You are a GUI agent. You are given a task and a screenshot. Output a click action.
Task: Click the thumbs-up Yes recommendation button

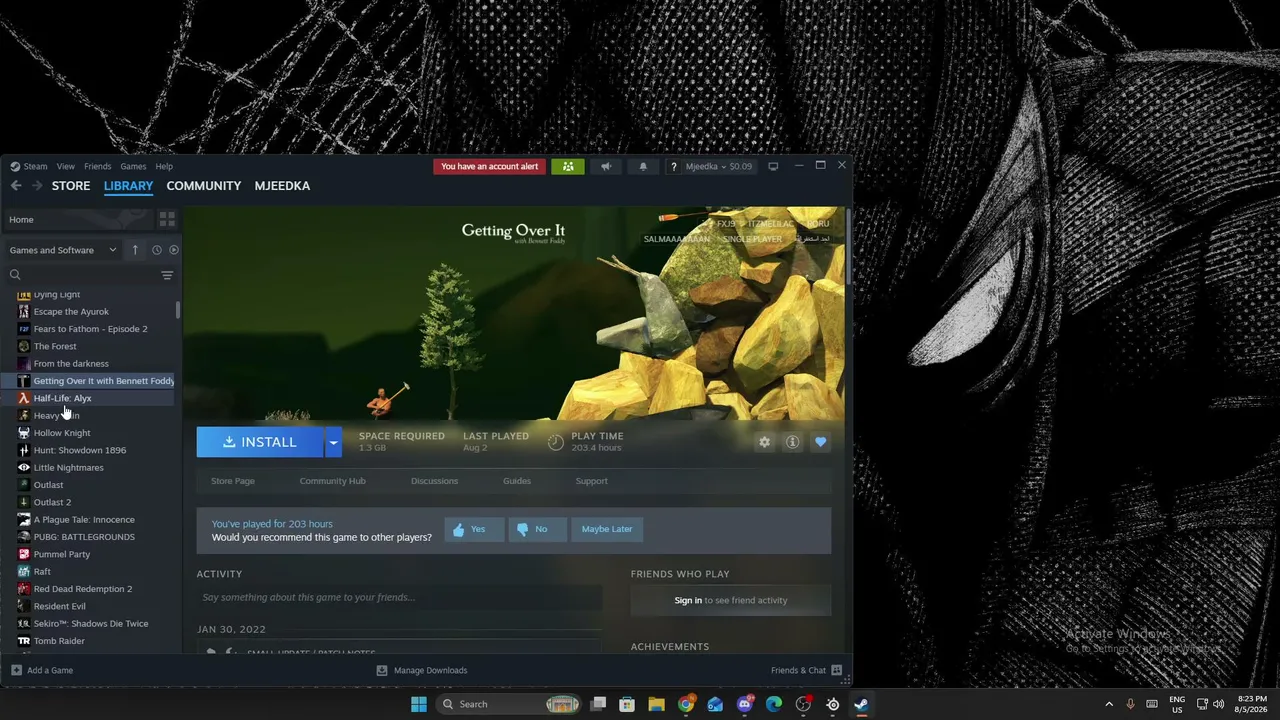coord(474,529)
